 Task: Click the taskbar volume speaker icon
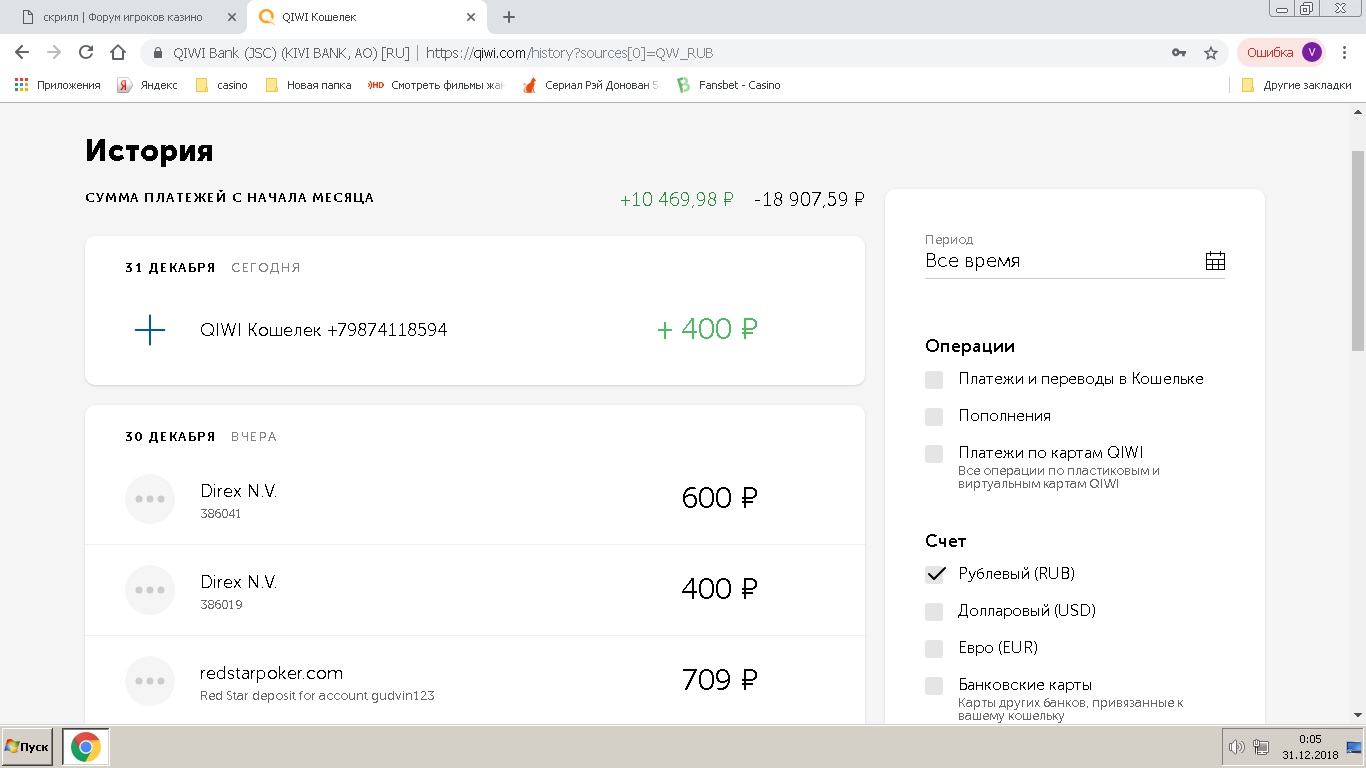pyautogui.click(x=1236, y=747)
